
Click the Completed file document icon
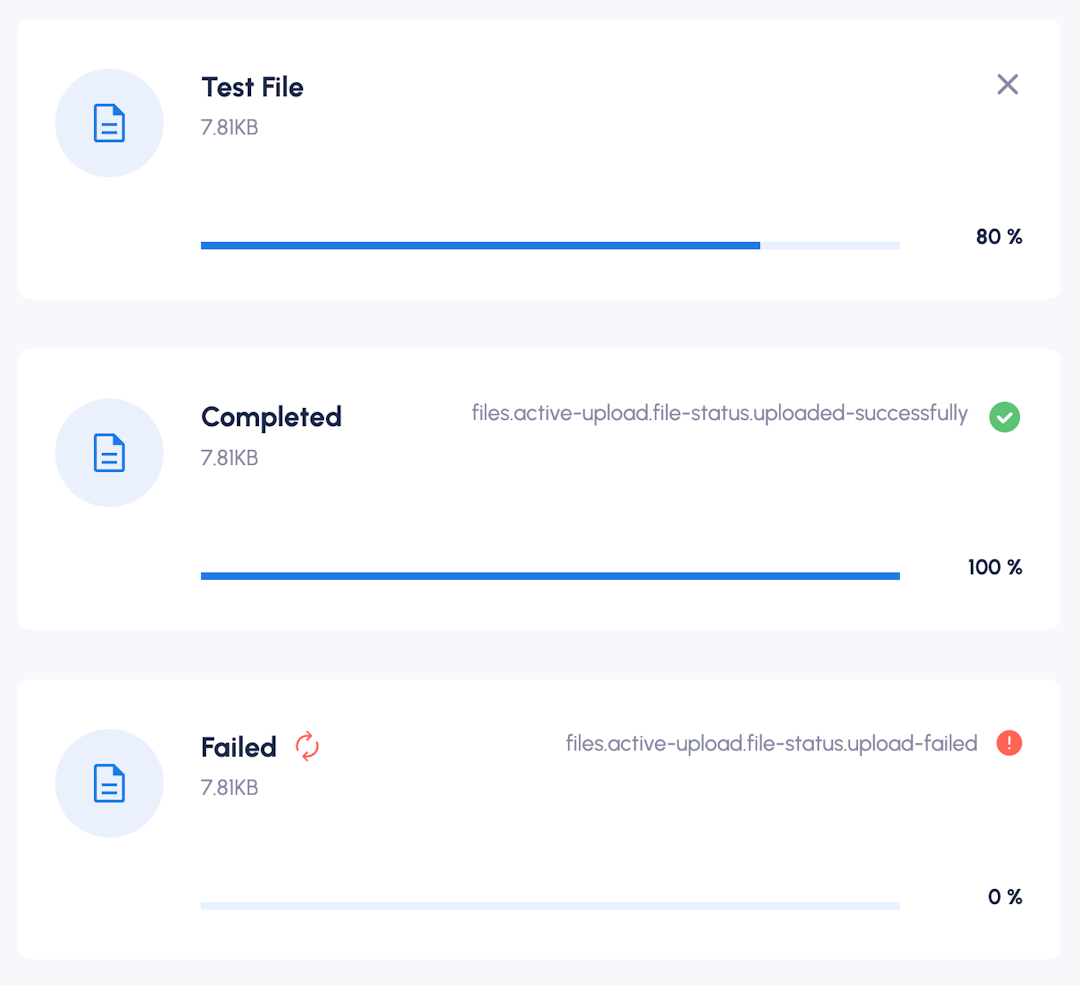pyautogui.click(x=110, y=453)
